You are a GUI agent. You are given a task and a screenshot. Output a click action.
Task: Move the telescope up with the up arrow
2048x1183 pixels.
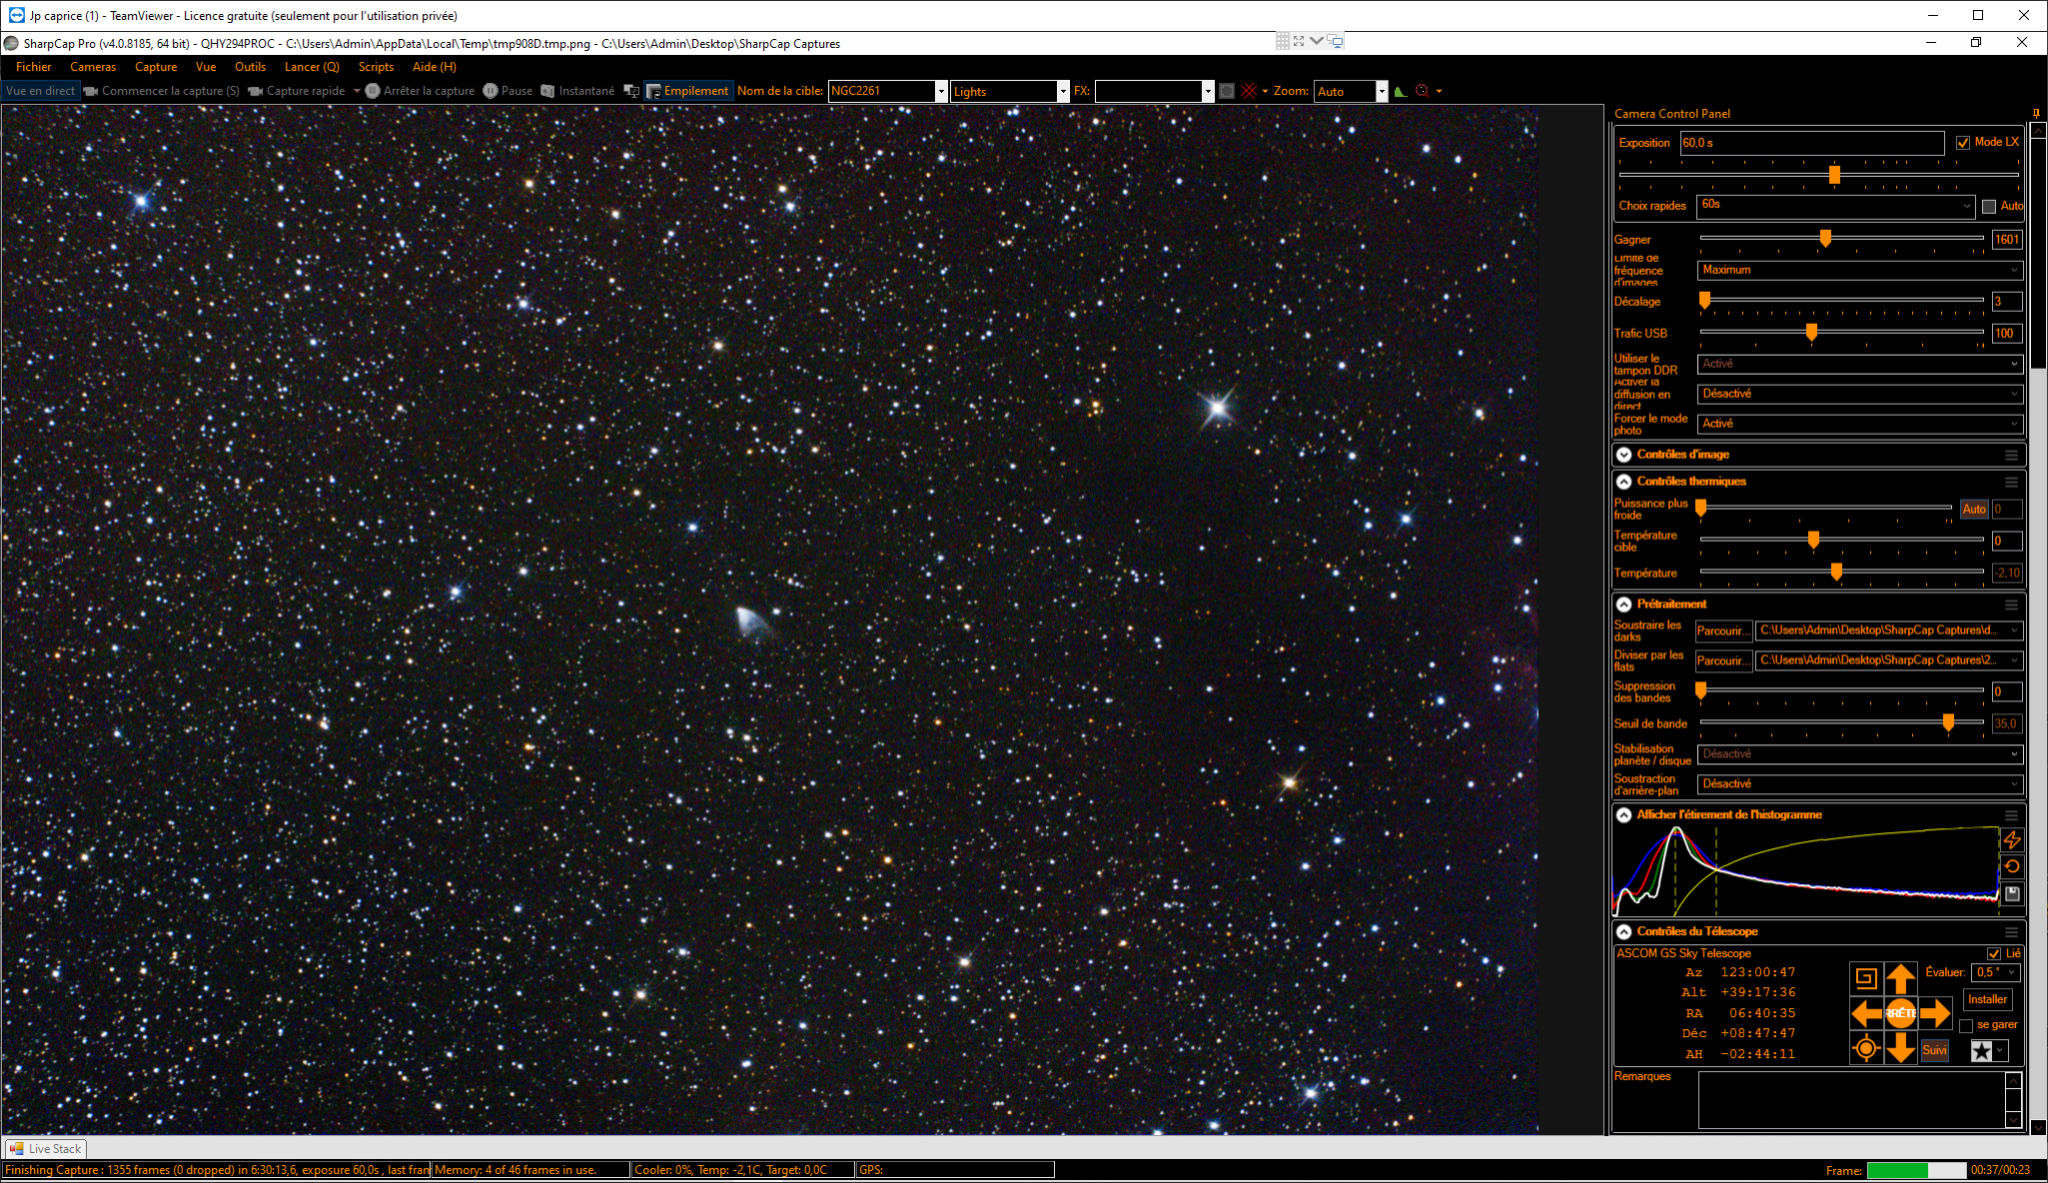tap(1901, 978)
